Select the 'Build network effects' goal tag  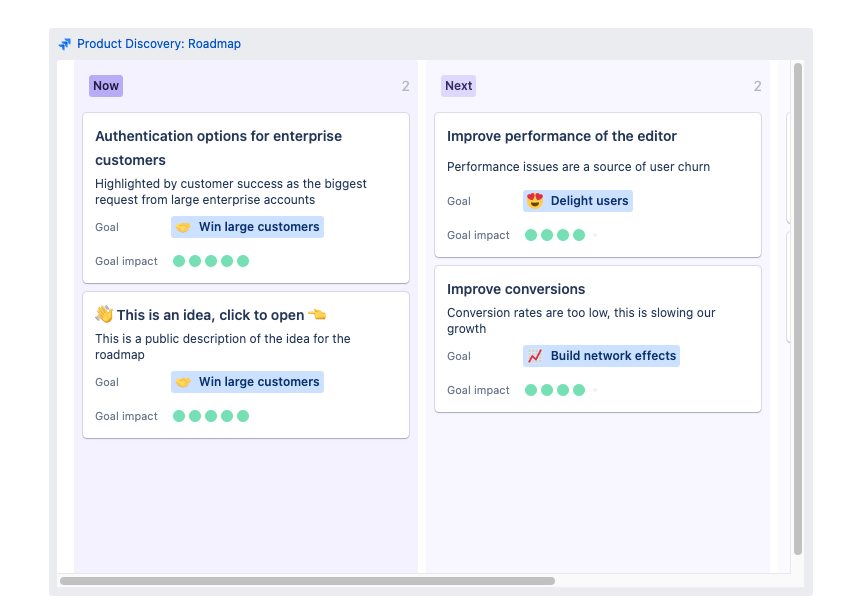(x=601, y=355)
